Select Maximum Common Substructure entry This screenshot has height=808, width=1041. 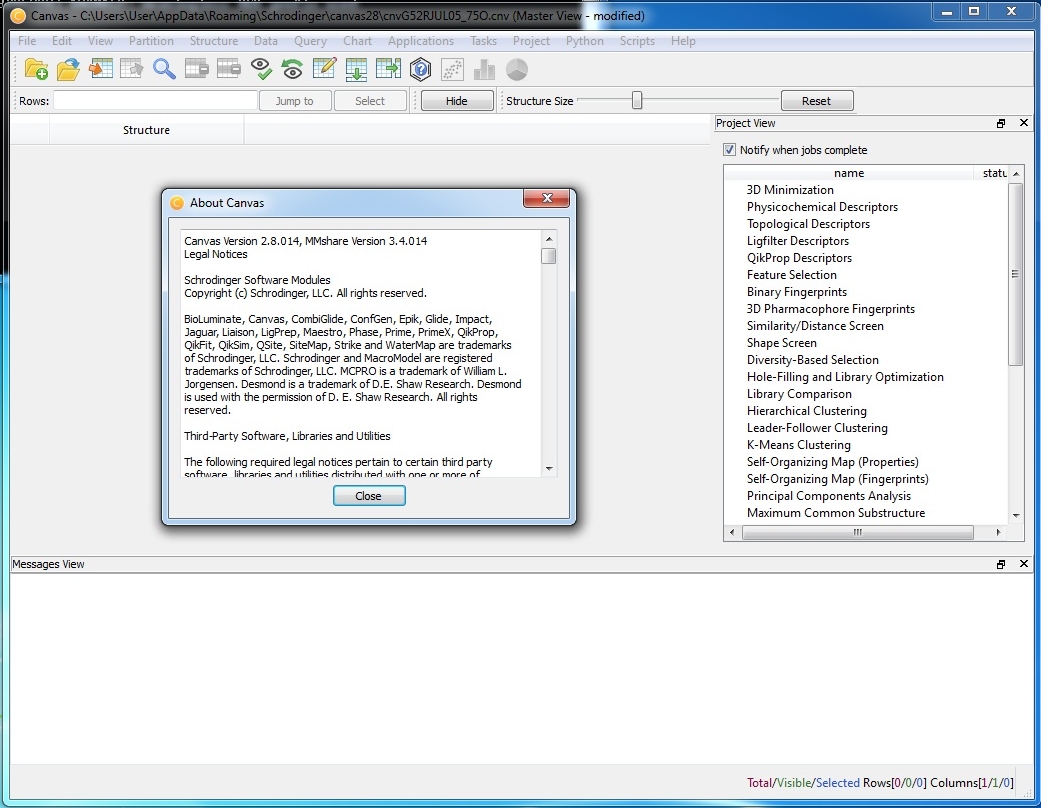pos(836,513)
